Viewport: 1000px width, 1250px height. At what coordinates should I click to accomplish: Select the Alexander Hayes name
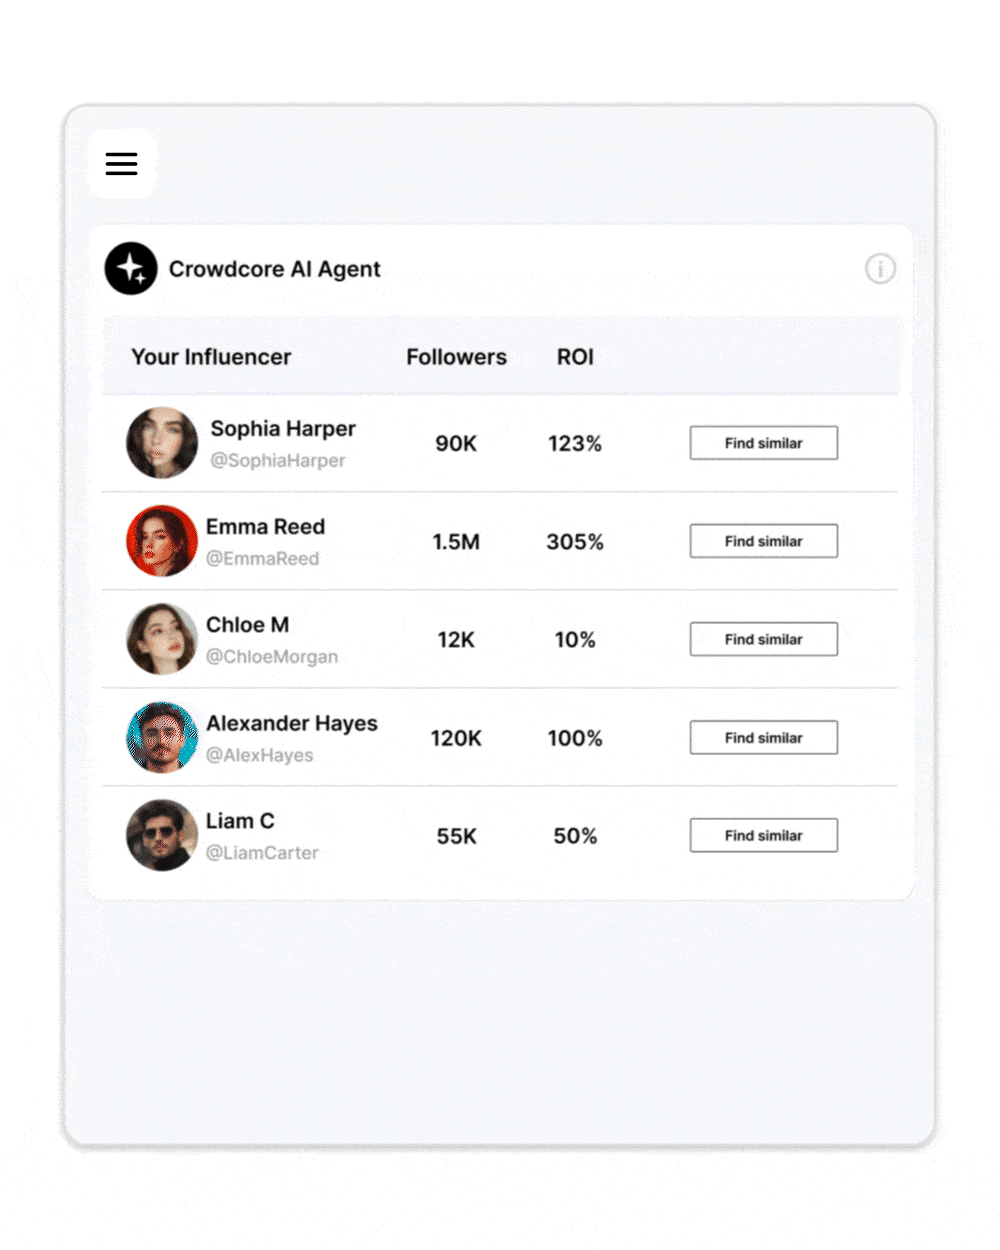pos(292,723)
